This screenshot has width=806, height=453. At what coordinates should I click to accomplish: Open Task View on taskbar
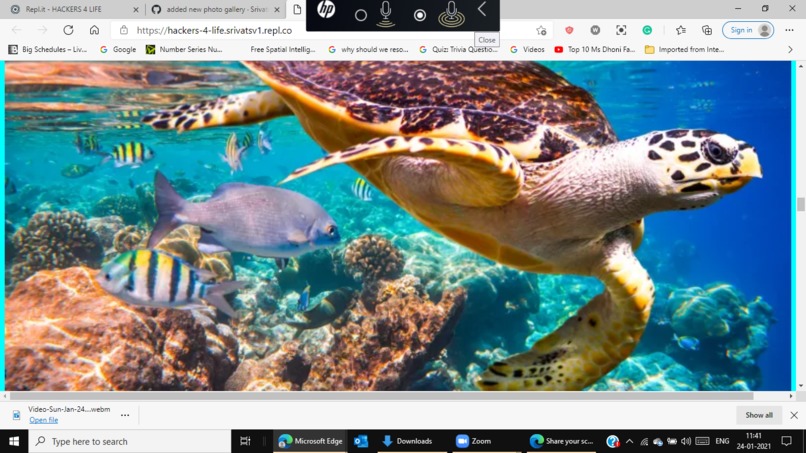[x=246, y=441]
